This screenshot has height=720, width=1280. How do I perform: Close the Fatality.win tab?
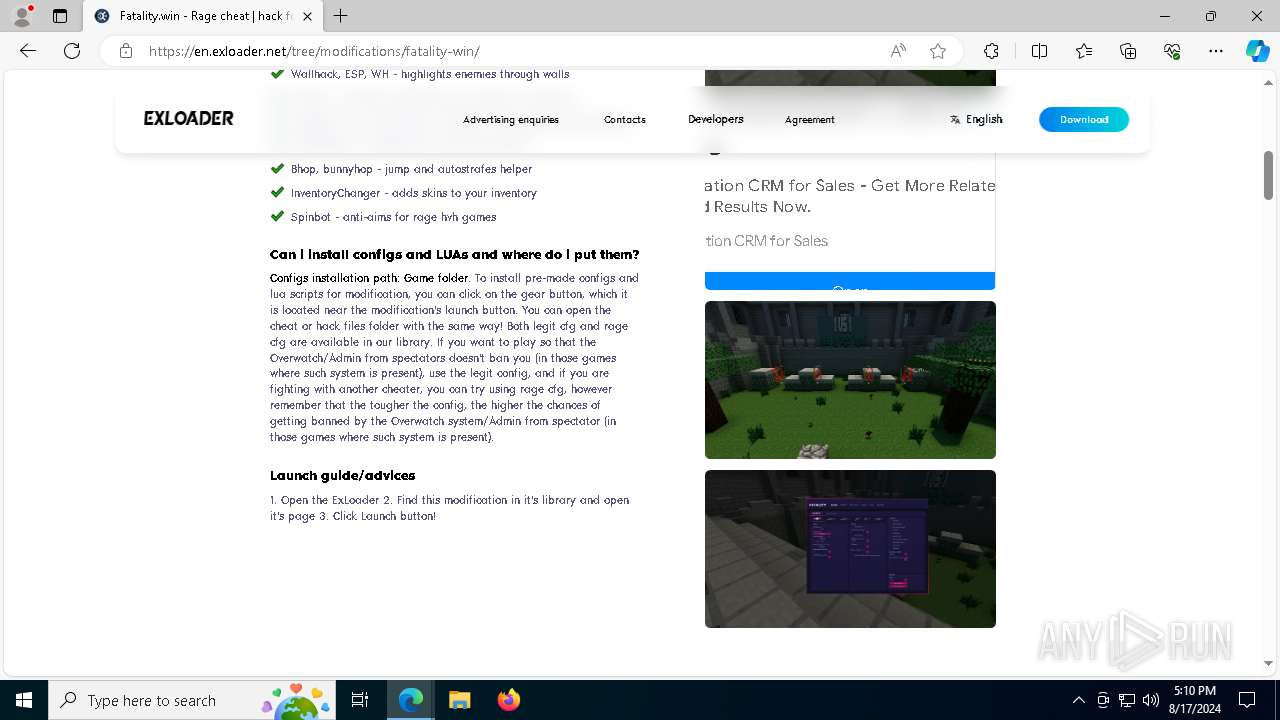[308, 16]
